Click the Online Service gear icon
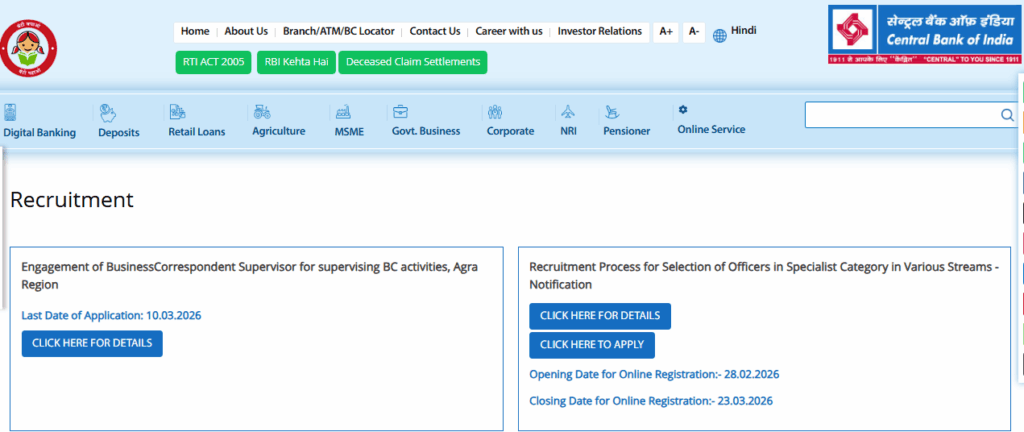 click(x=683, y=109)
